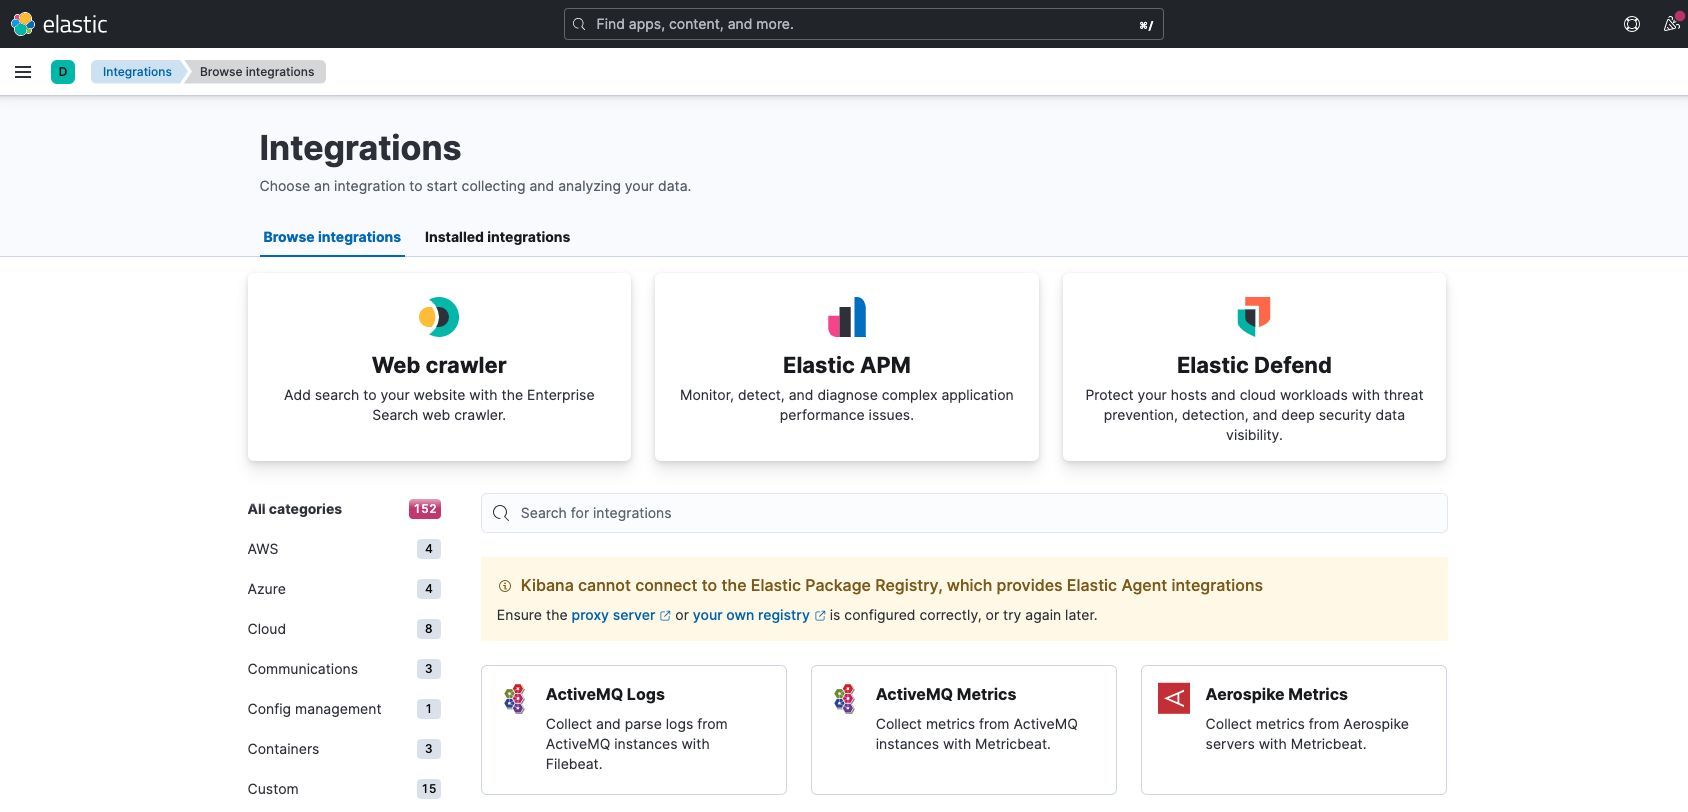Click the external link icon after proxy server

pos(665,616)
